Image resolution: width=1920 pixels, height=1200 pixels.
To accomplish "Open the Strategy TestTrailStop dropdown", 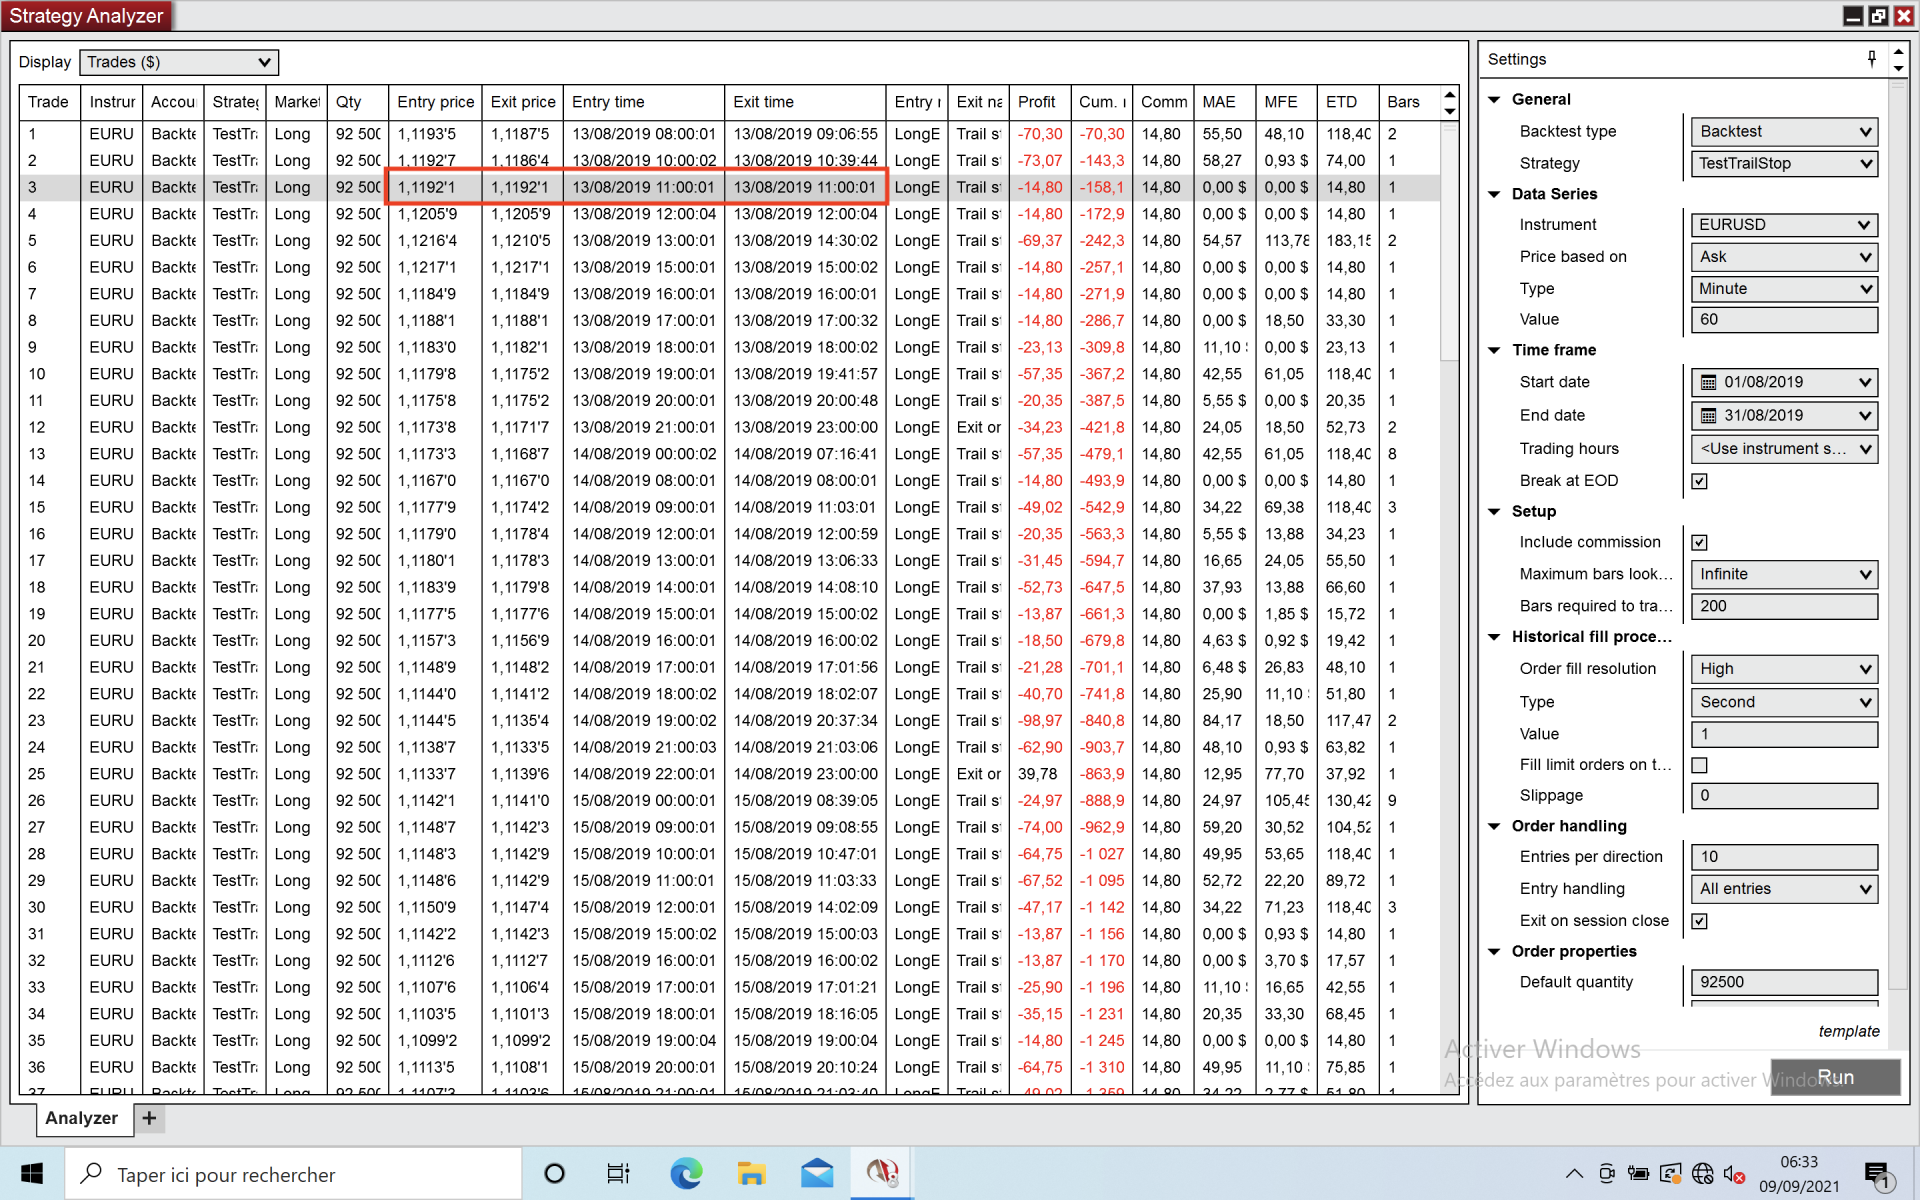I will pos(1783,163).
